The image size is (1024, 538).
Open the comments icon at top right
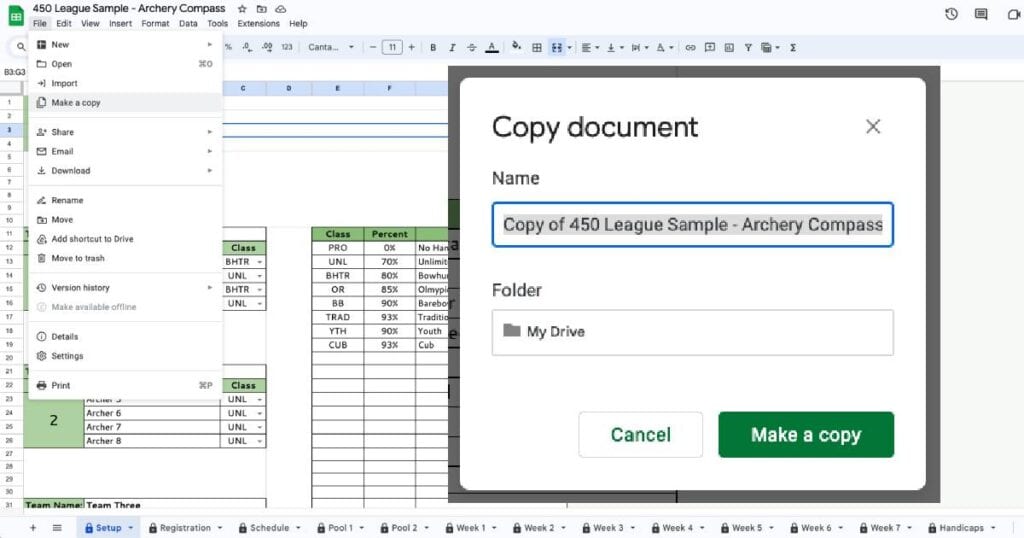click(x=981, y=14)
